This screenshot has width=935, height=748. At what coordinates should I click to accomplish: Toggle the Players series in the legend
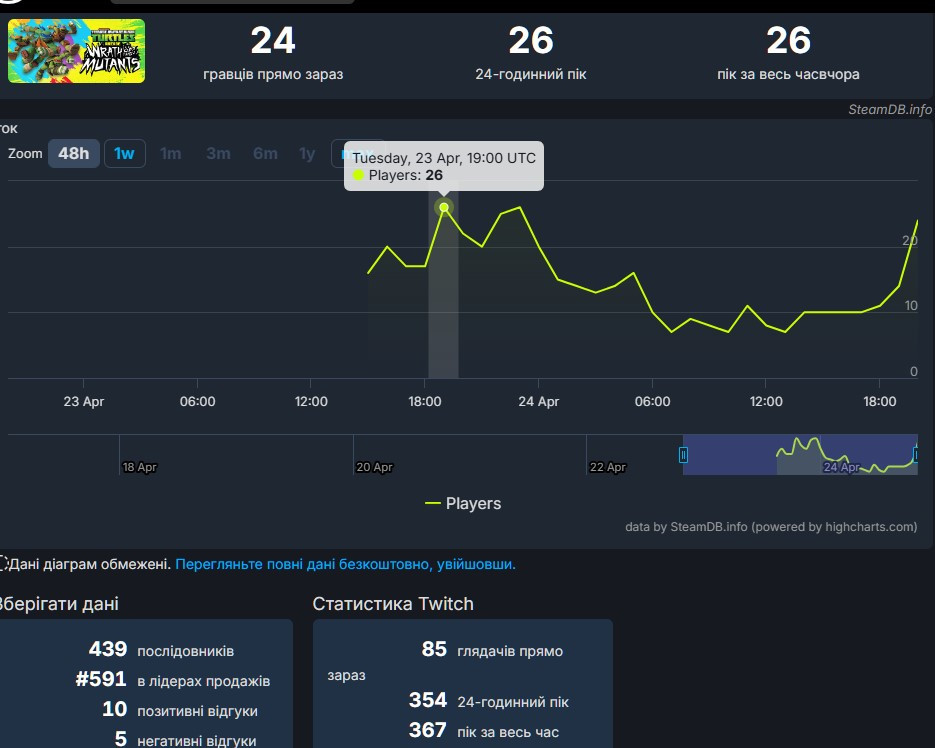tap(463, 503)
